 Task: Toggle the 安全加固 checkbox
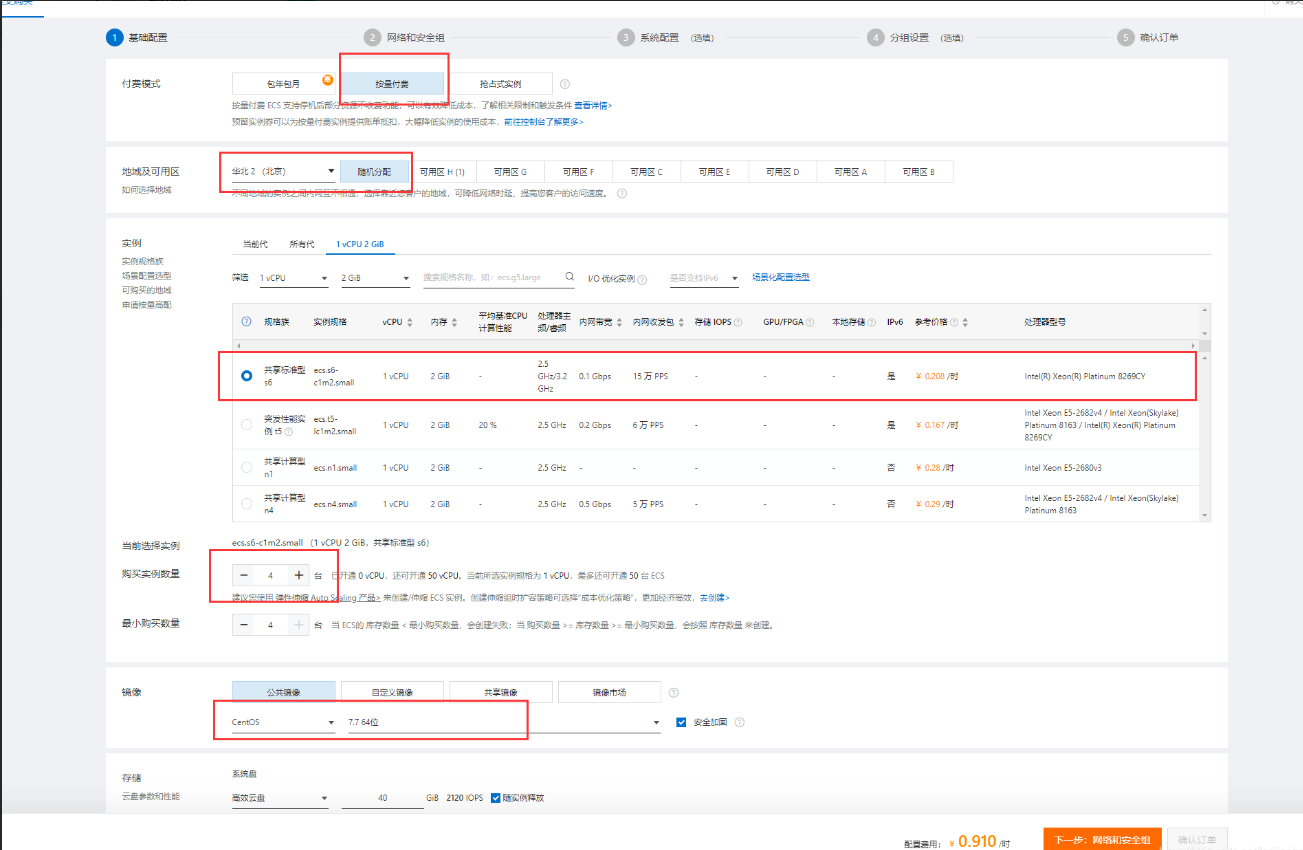pos(681,722)
